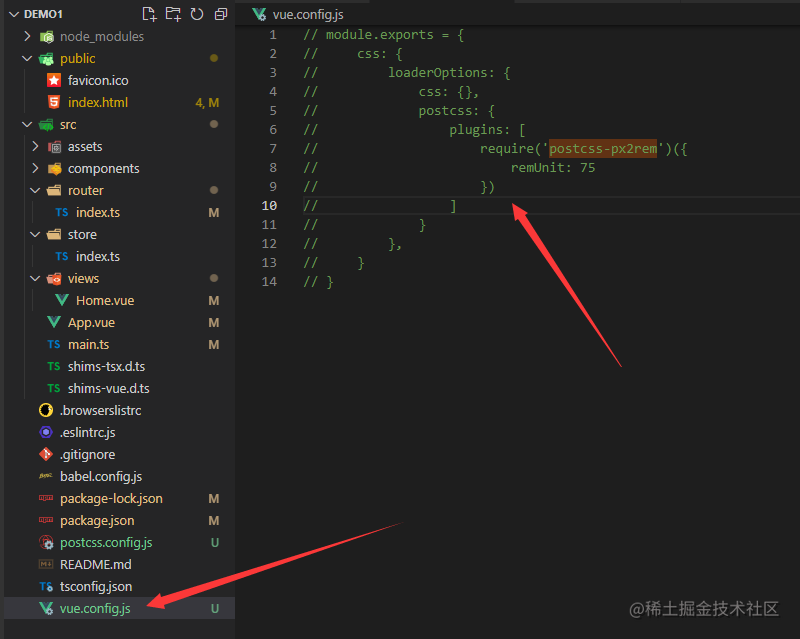Collapse the src folder
This screenshot has width=800, height=639.
click(x=28, y=124)
